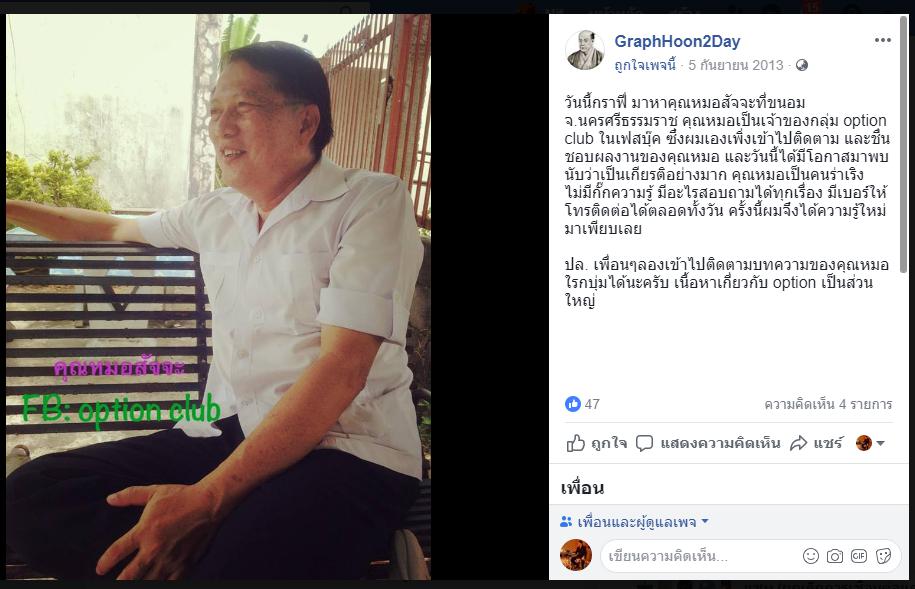Click the แสดงความคิดเห็น comment button
The height and width of the screenshot is (589, 915).
tap(708, 443)
